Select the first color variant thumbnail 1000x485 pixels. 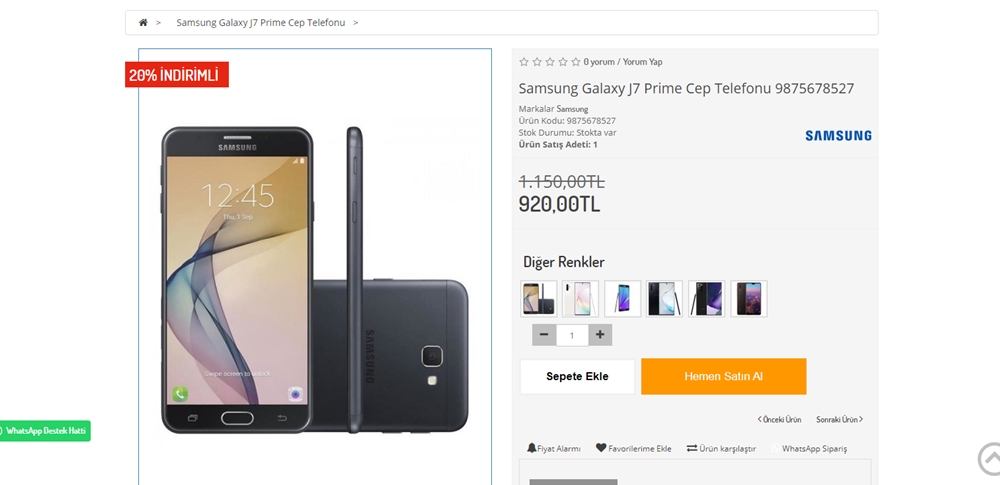(539, 299)
